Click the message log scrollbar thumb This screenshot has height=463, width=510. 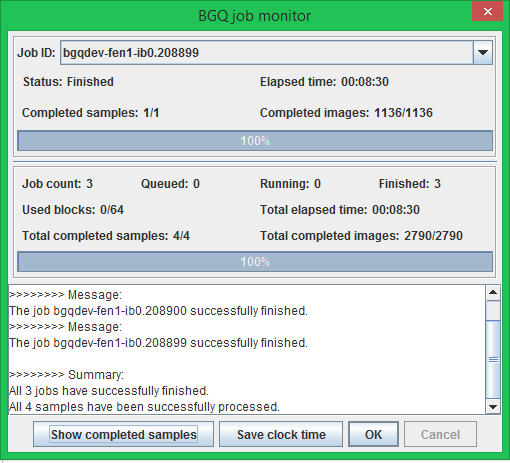click(x=493, y=359)
